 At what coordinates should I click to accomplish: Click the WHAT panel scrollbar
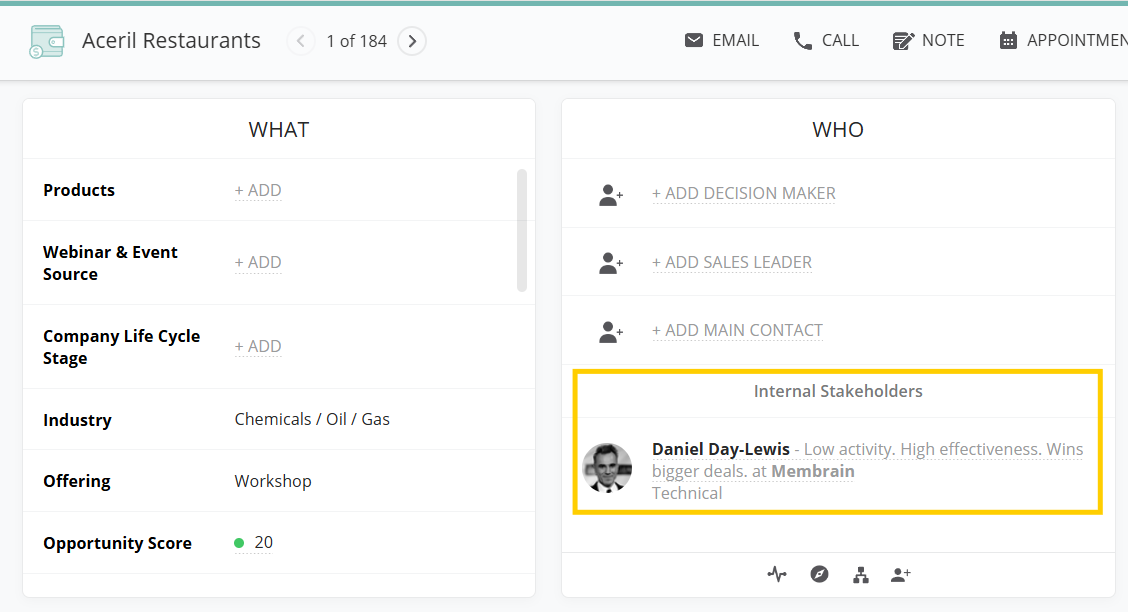pos(521,230)
